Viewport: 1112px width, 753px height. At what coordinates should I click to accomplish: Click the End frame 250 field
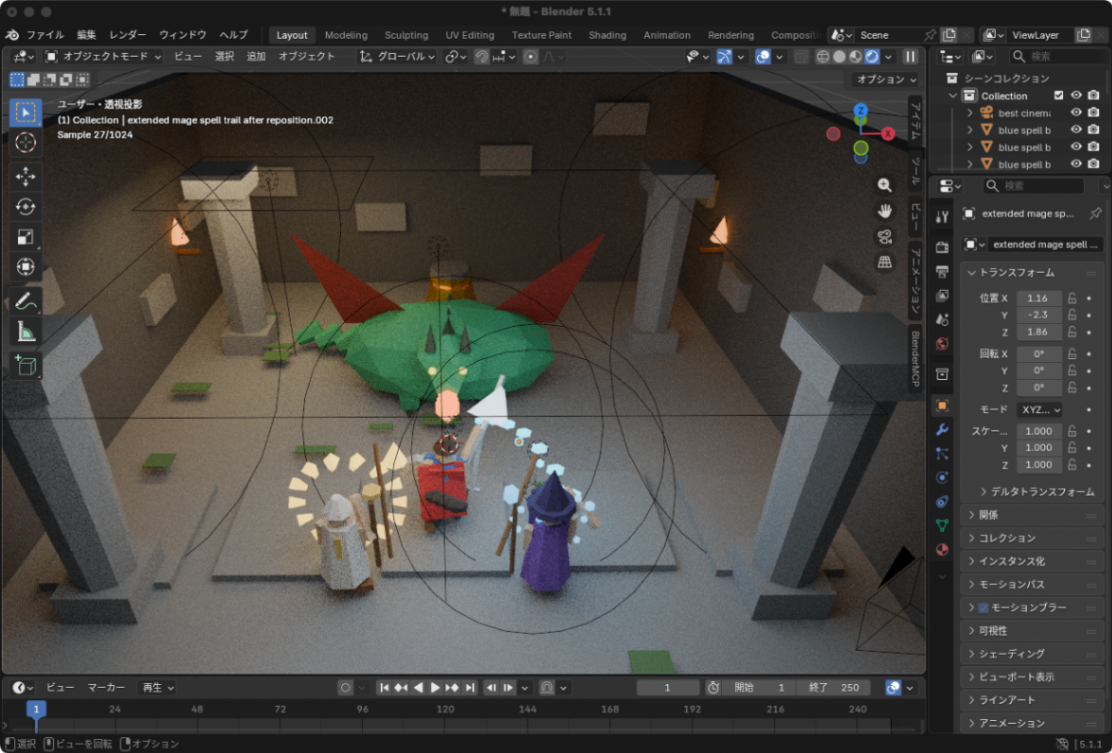coord(833,688)
